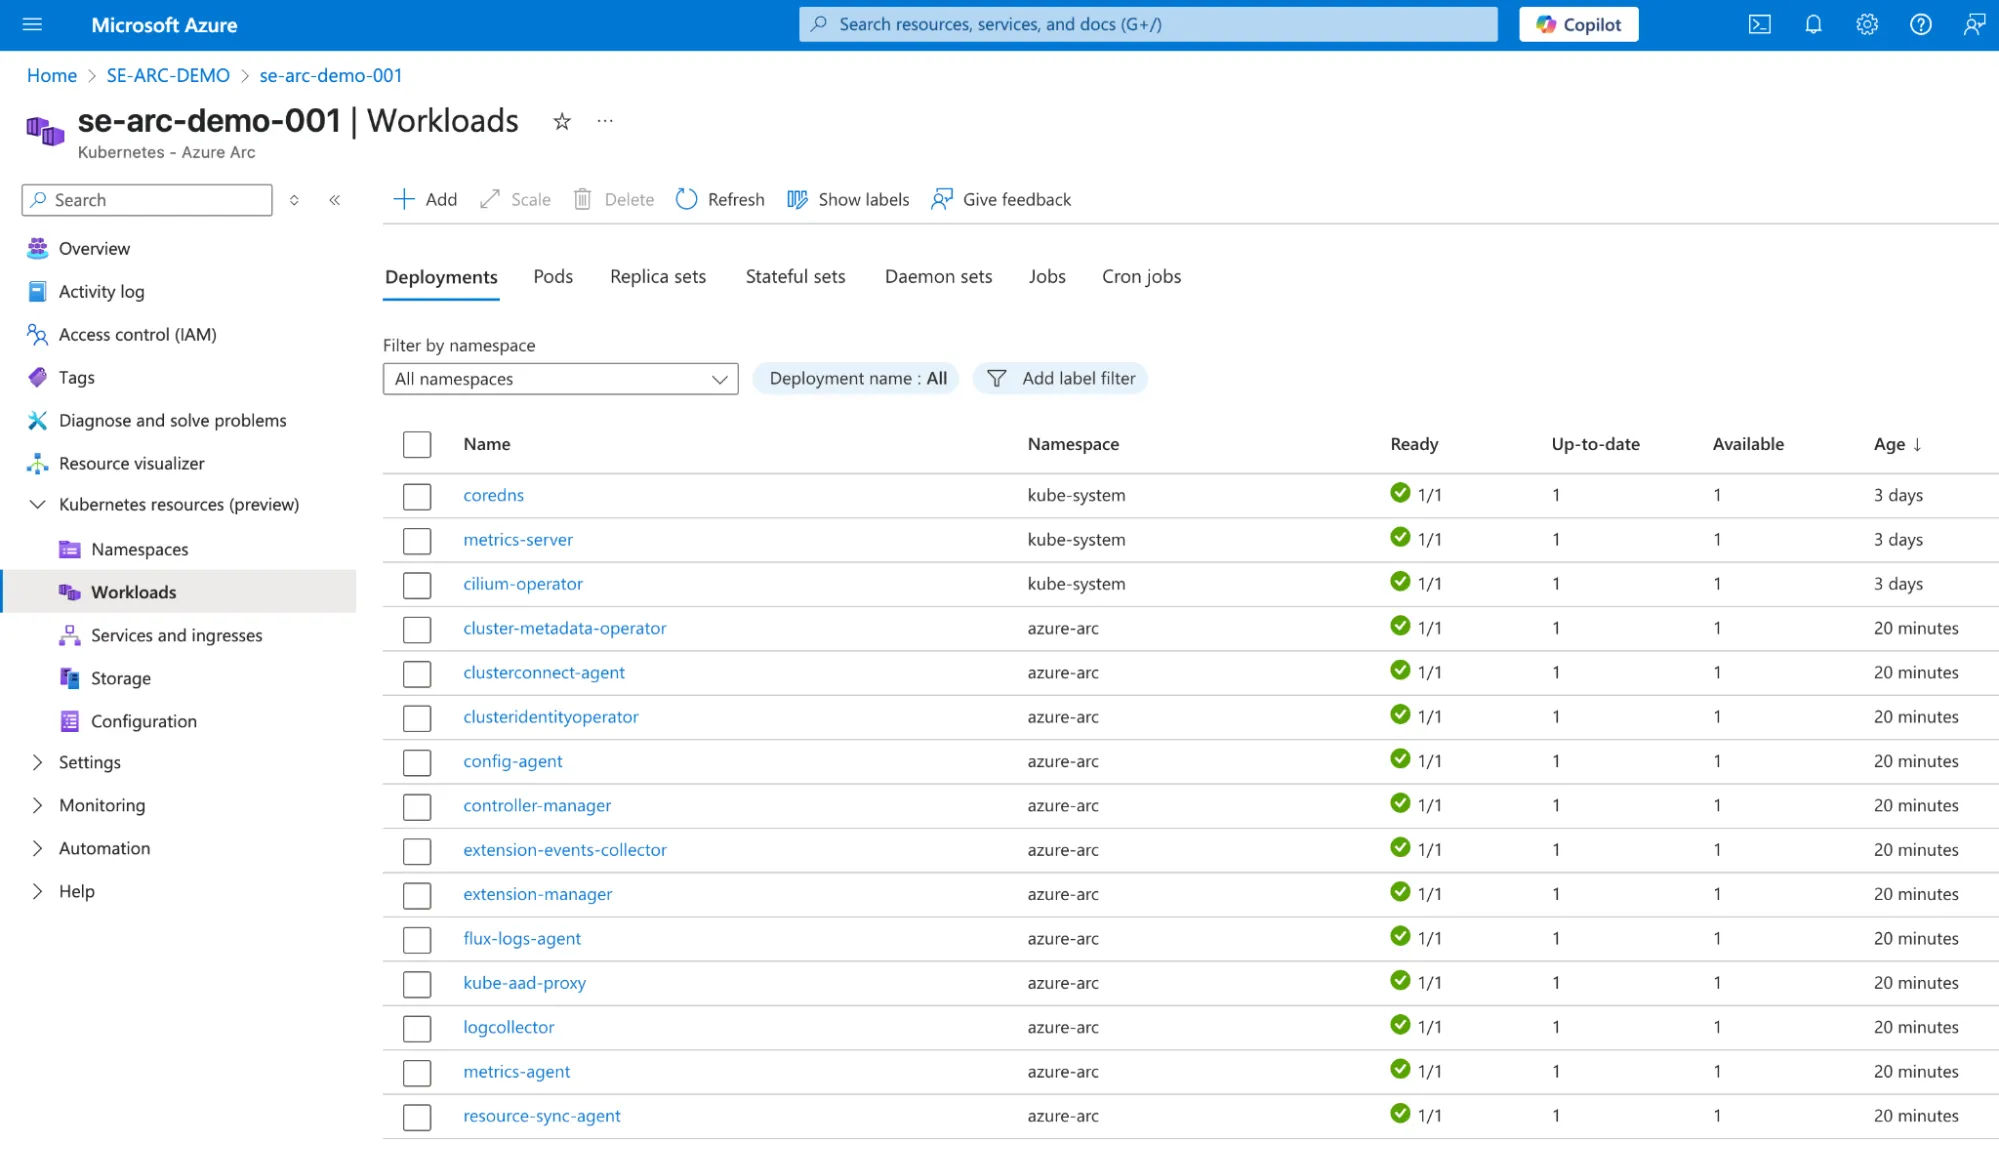
Task: Collapse the sidebar with double chevron
Action: tap(335, 200)
